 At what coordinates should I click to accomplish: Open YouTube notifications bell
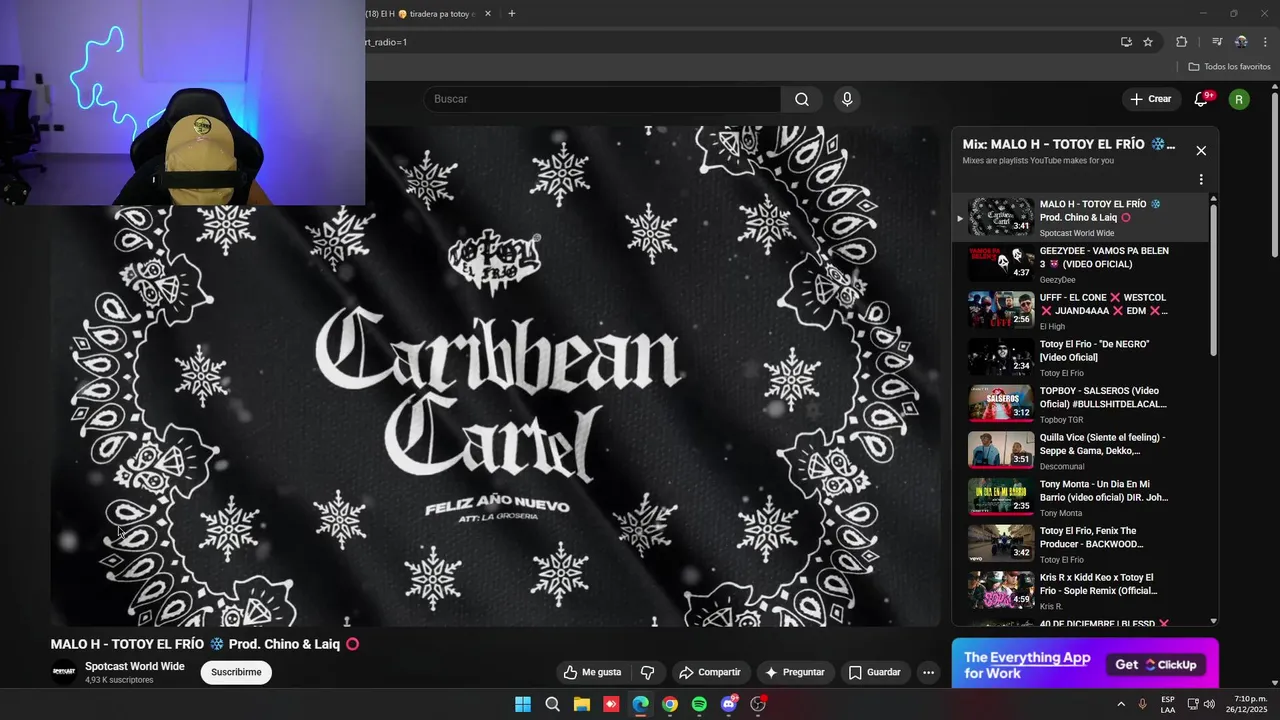coord(1201,99)
